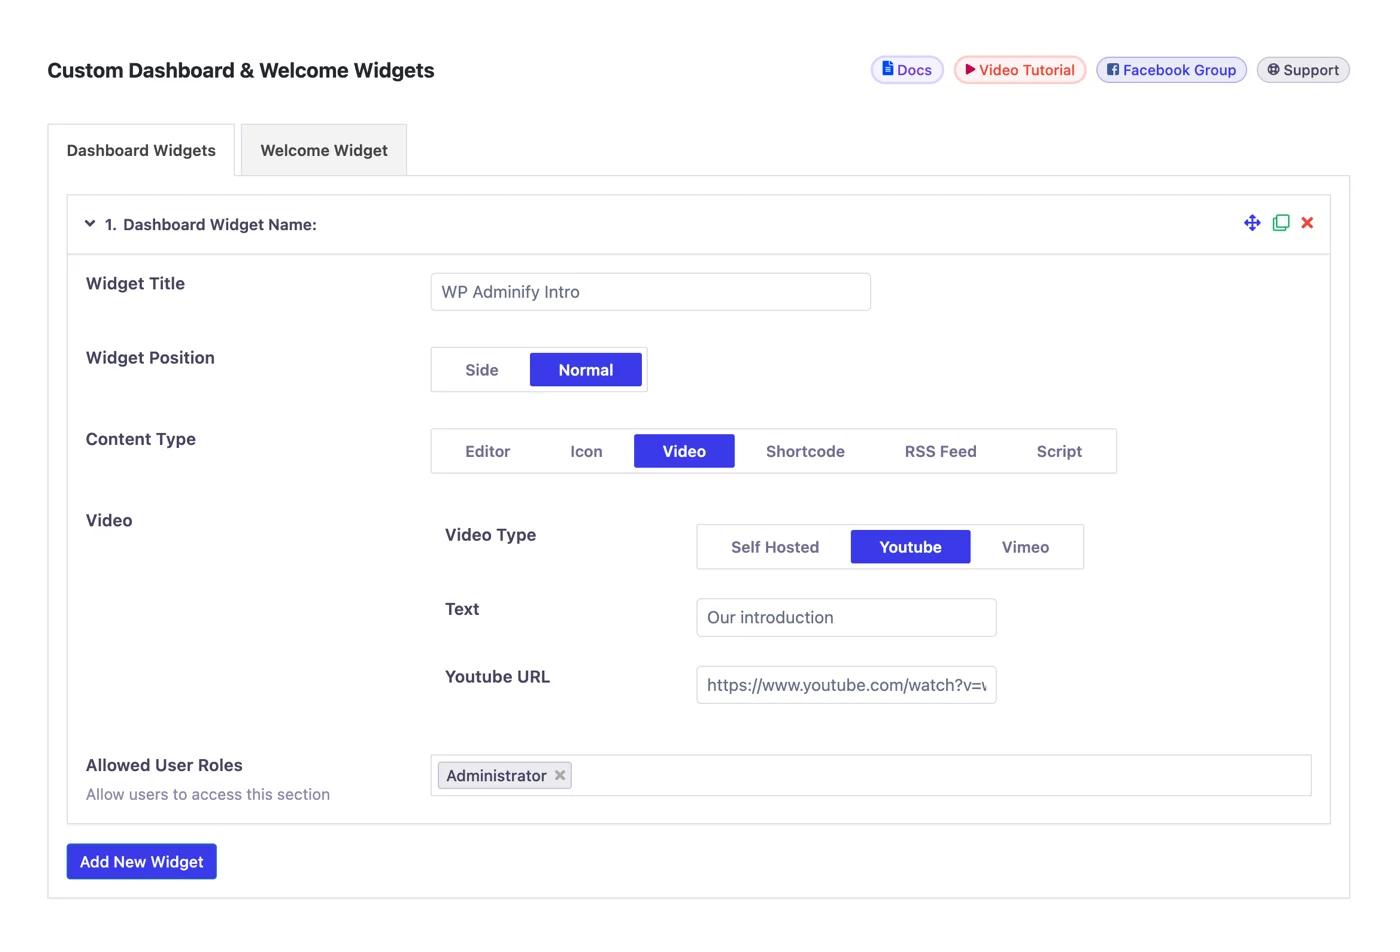Click the 'Content Type' label
This screenshot has width=1400, height=952.
tap(141, 439)
